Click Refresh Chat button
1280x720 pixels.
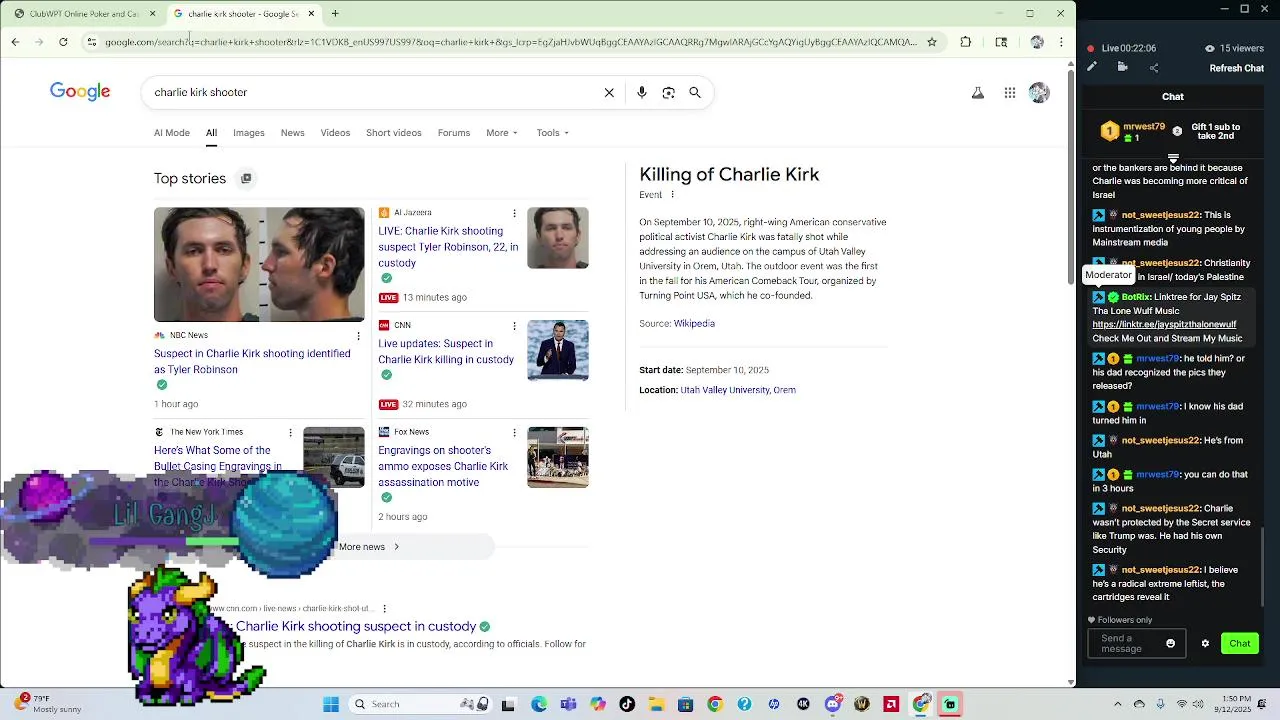pyautogui.click(x=1237, y=68)
